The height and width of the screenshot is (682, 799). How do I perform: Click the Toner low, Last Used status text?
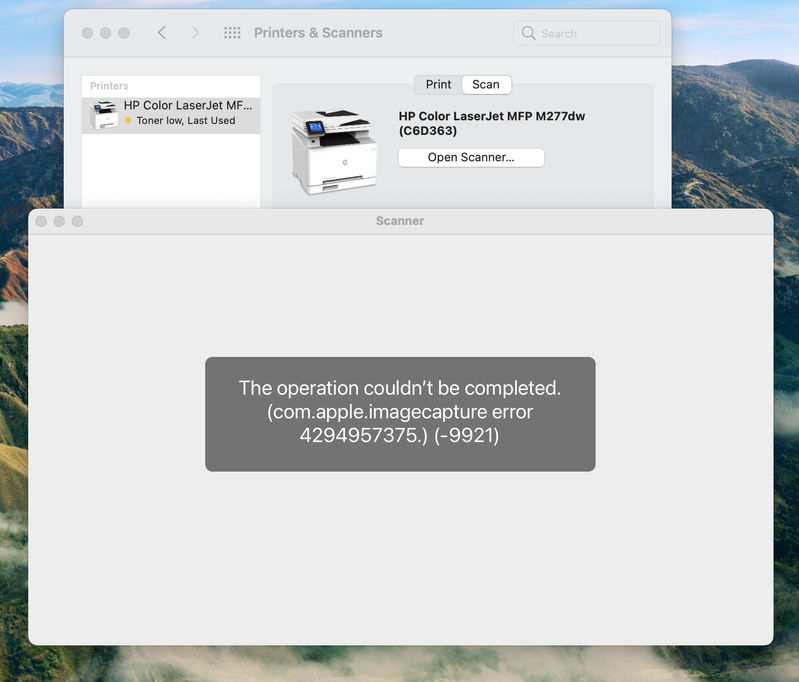point(186,121)
